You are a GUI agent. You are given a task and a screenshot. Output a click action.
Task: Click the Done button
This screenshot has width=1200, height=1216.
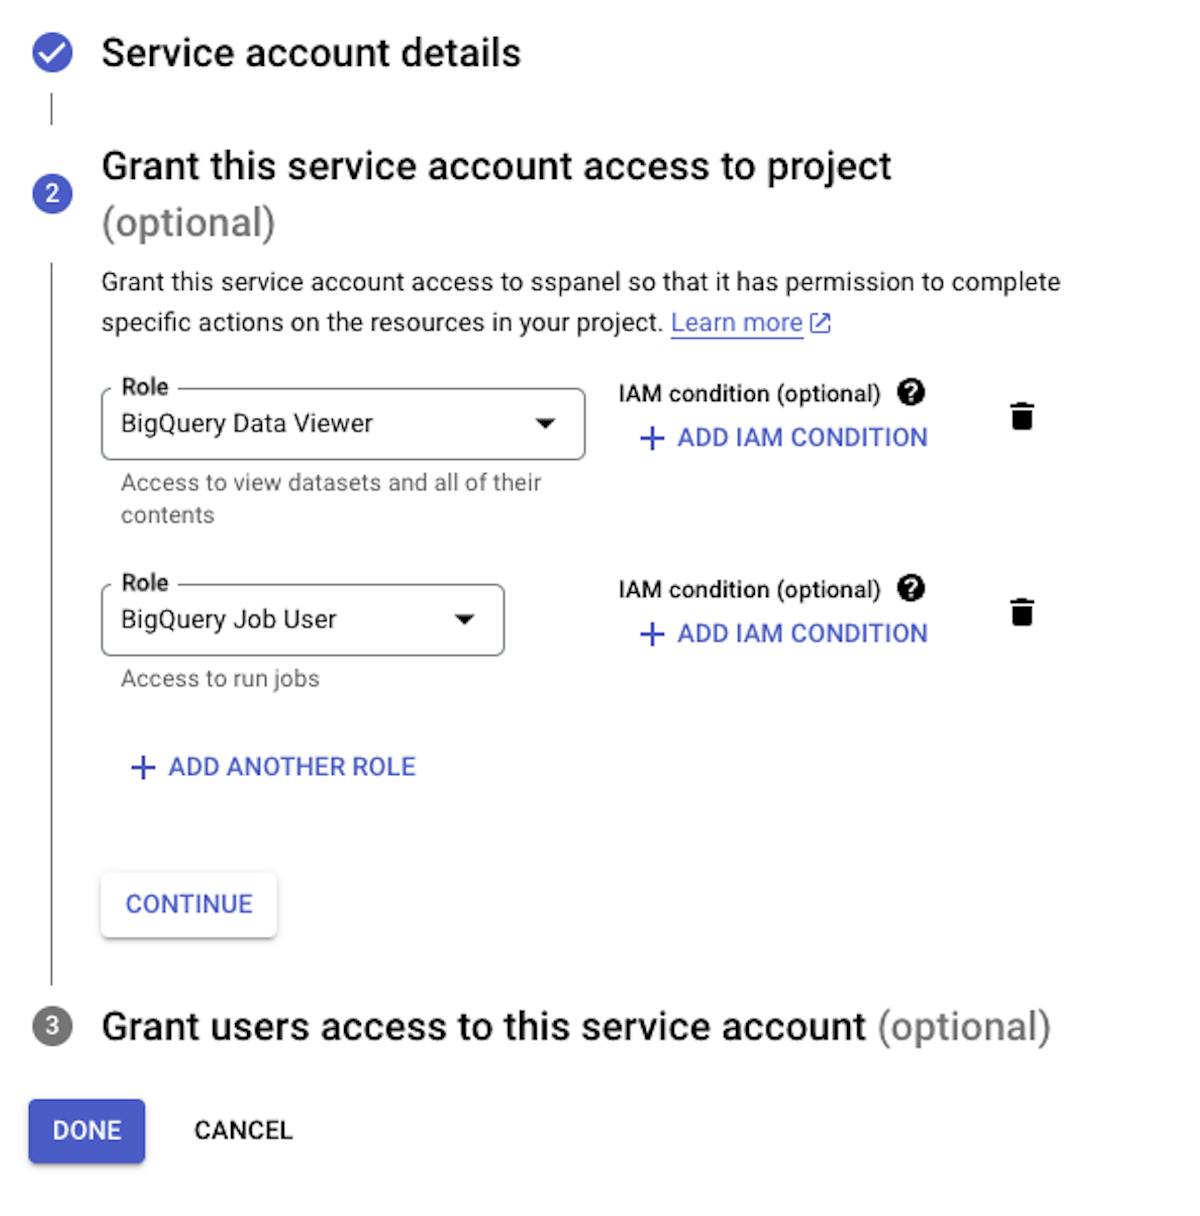(87, 1131)
